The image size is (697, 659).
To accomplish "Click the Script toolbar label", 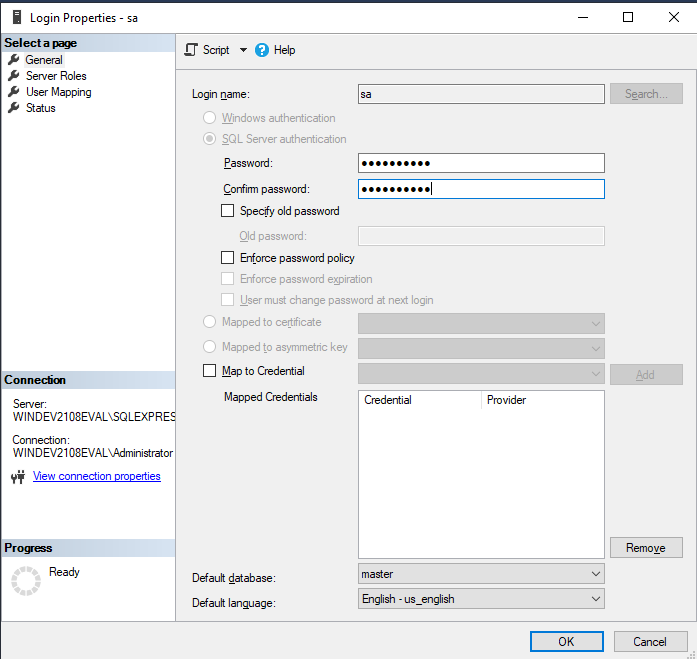I will (216, 50).
